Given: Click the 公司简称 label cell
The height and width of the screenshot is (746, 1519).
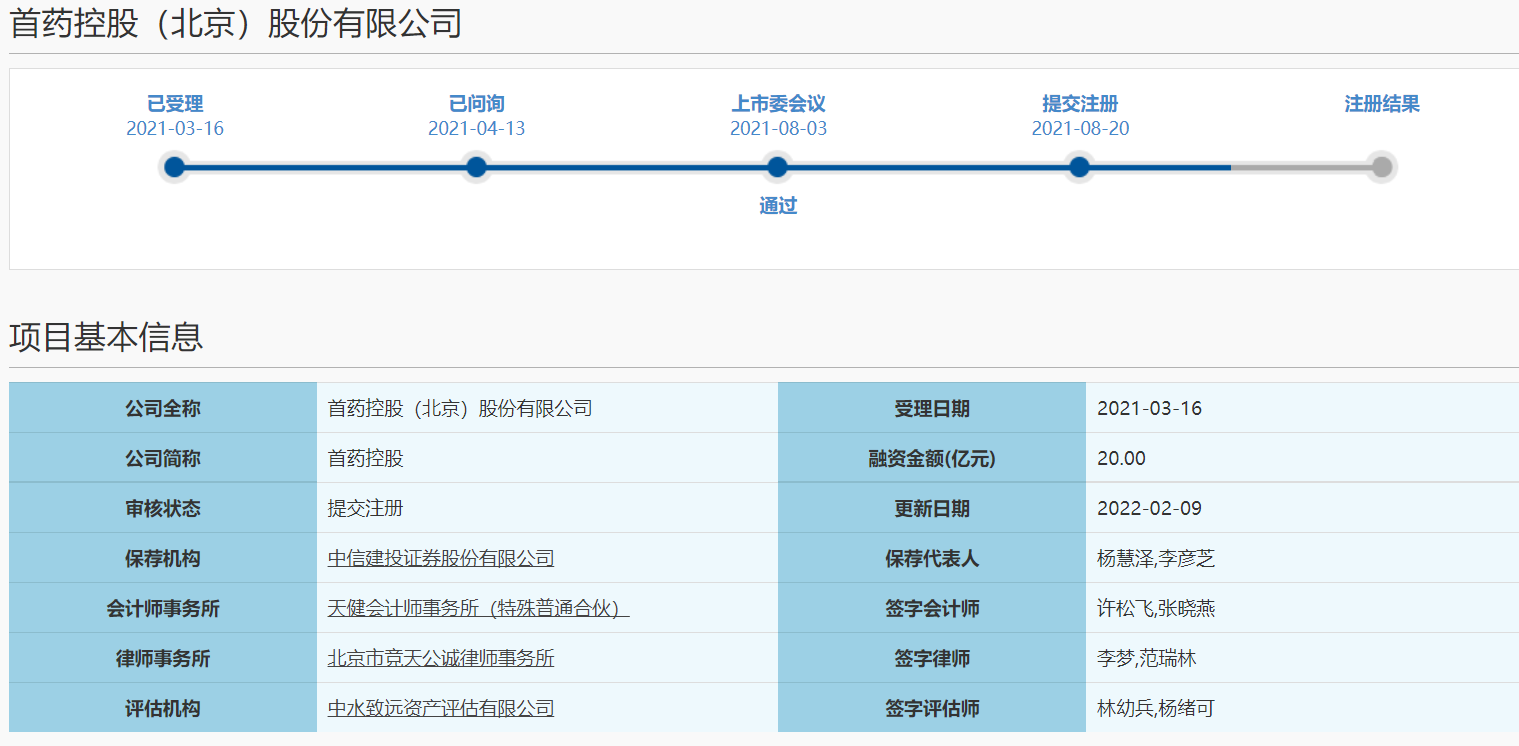Looking at the screenshot, I should [163, 458].
